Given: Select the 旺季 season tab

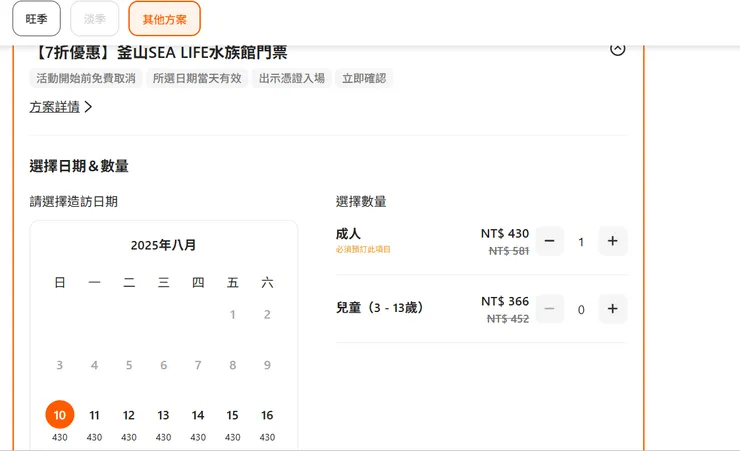Looking at the screenshot, I should tap(36, 19).
